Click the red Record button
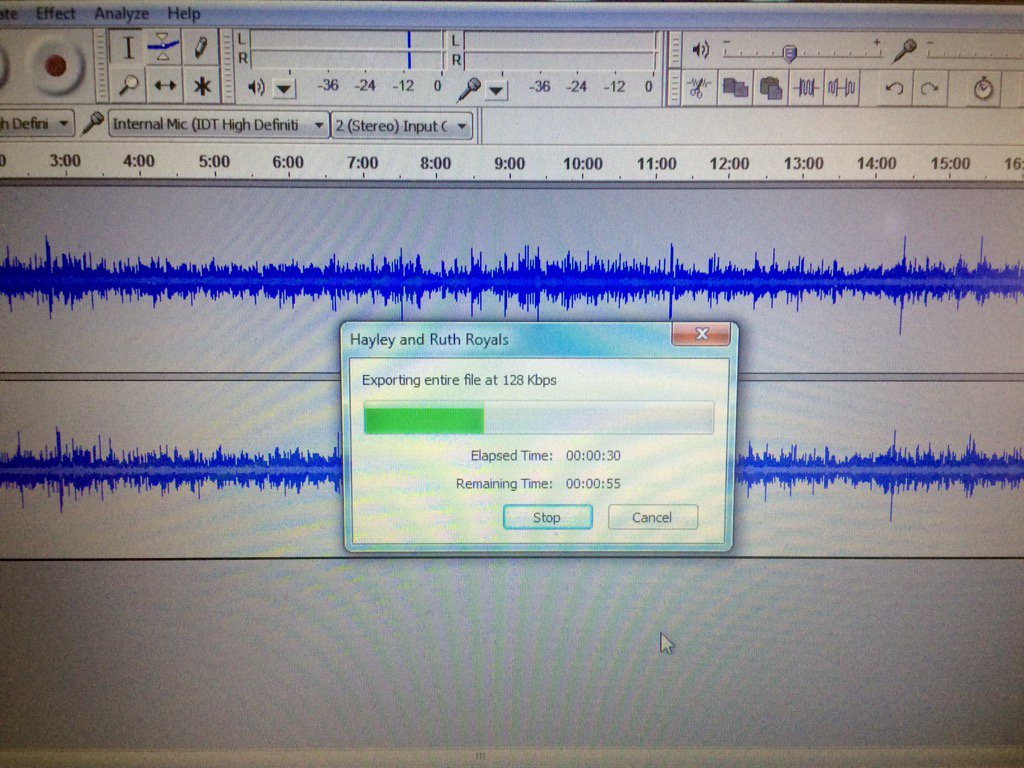Viewport: 1024px width, 768px height. coord(56,65)
